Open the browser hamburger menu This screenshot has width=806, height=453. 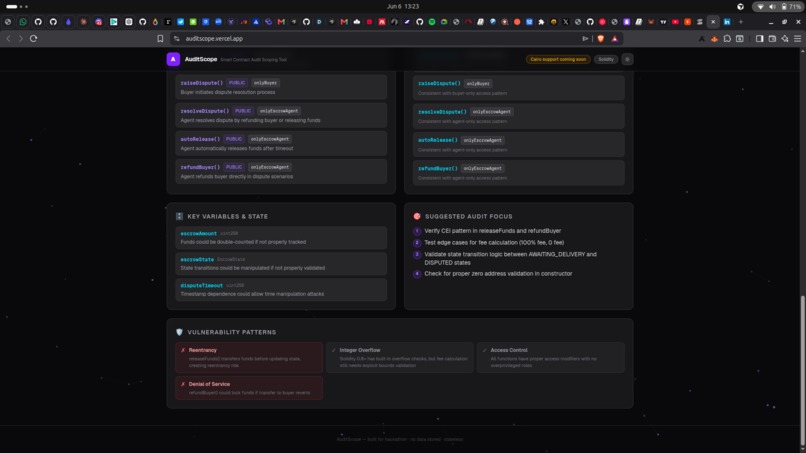click(797, 39)
